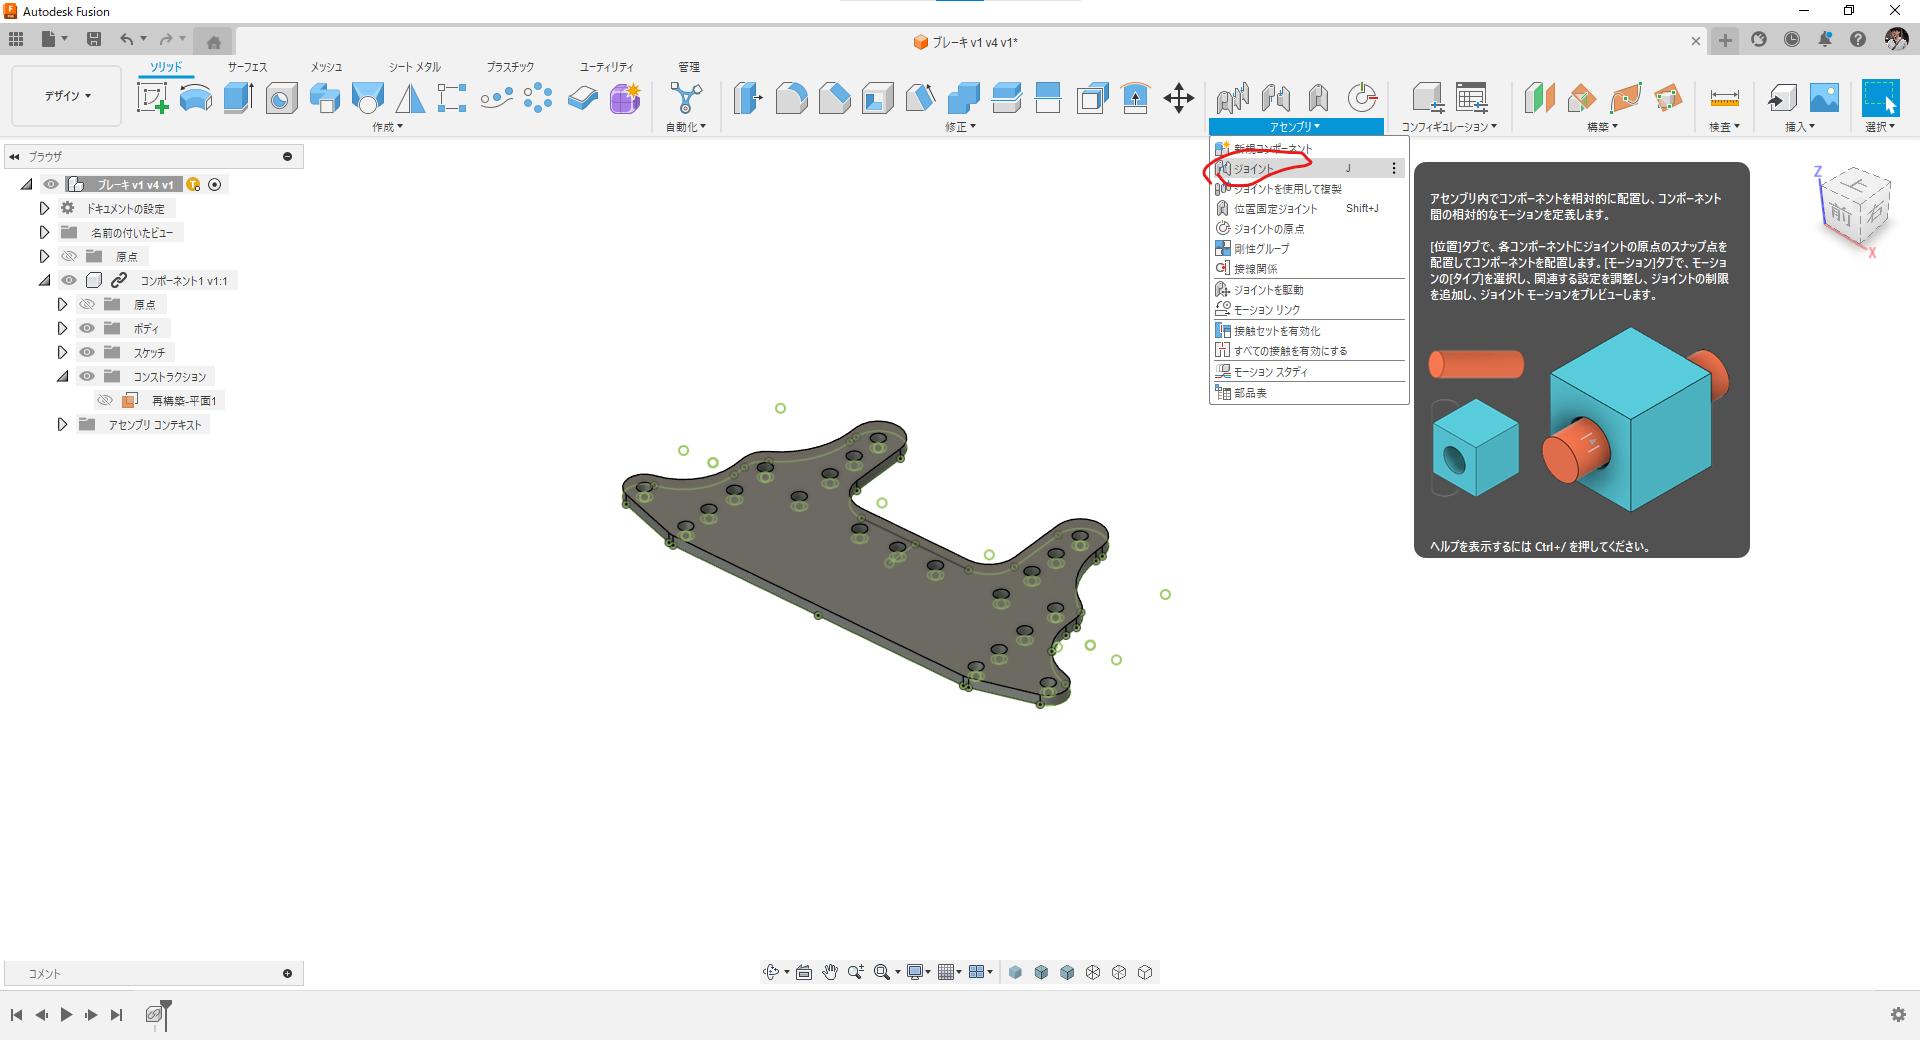
Task: Expand the ドキュメントの設定 tree node
Action: coord(44,208)
